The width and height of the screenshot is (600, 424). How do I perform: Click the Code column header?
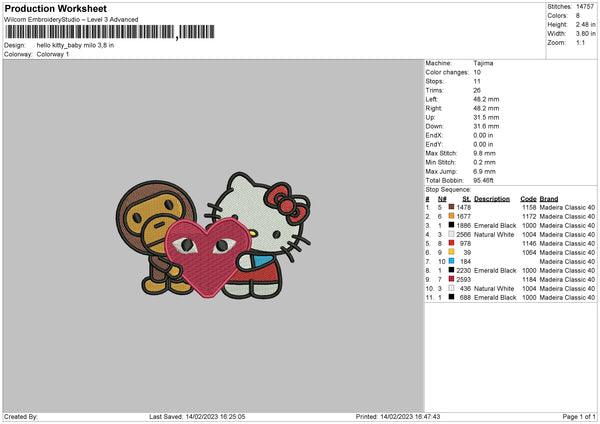528,198
